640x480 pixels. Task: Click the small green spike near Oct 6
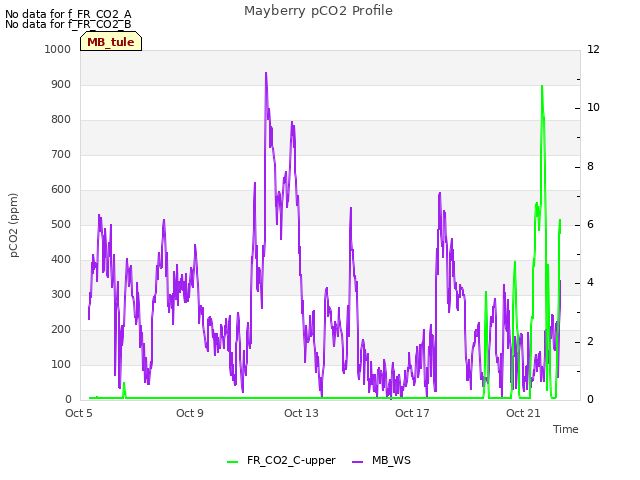pos(124,384)
